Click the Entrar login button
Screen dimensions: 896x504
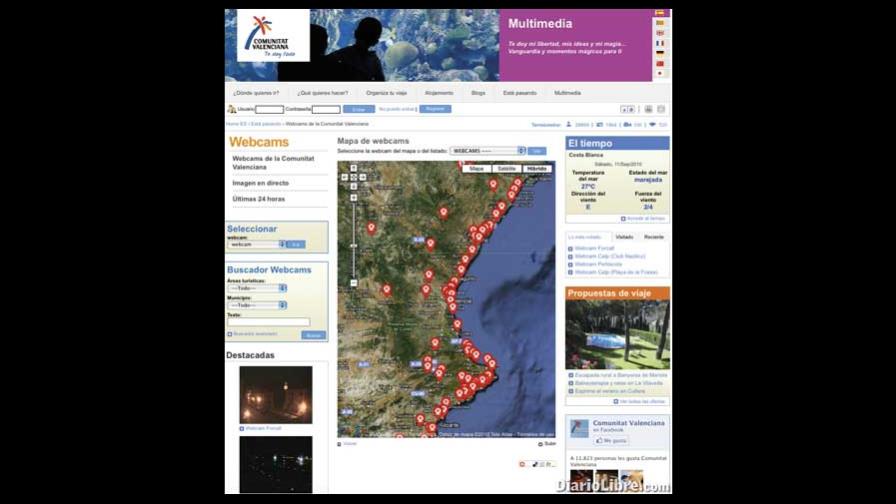click(x=359, y=109)
